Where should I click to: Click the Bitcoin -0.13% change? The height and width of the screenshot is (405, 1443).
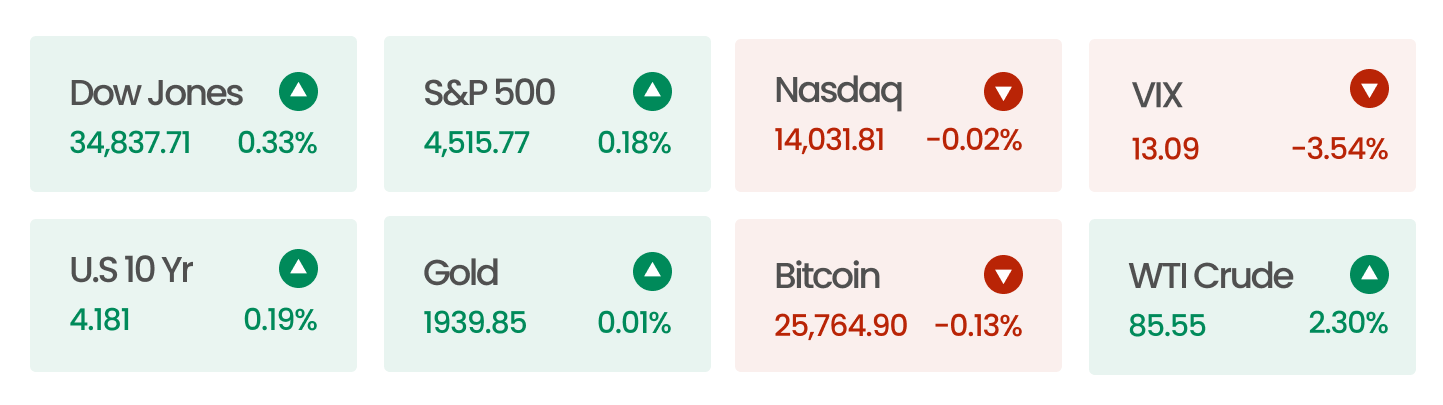point(978,325)
